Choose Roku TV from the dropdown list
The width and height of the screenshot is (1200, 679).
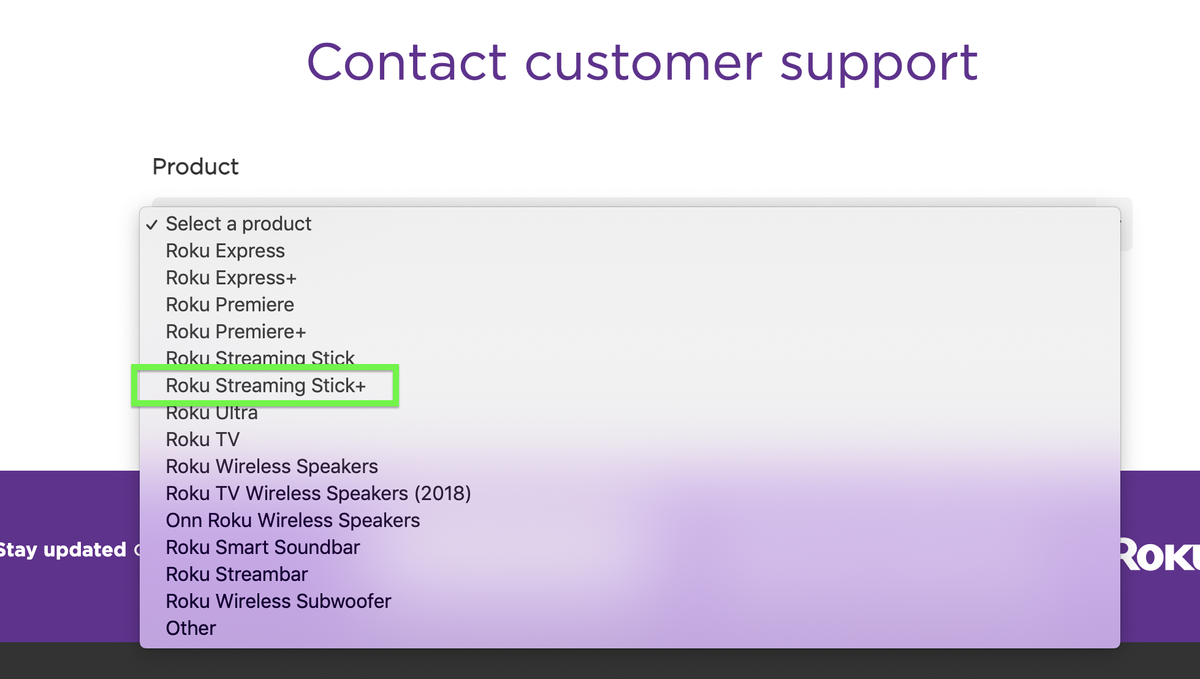[x=203, y=439]
